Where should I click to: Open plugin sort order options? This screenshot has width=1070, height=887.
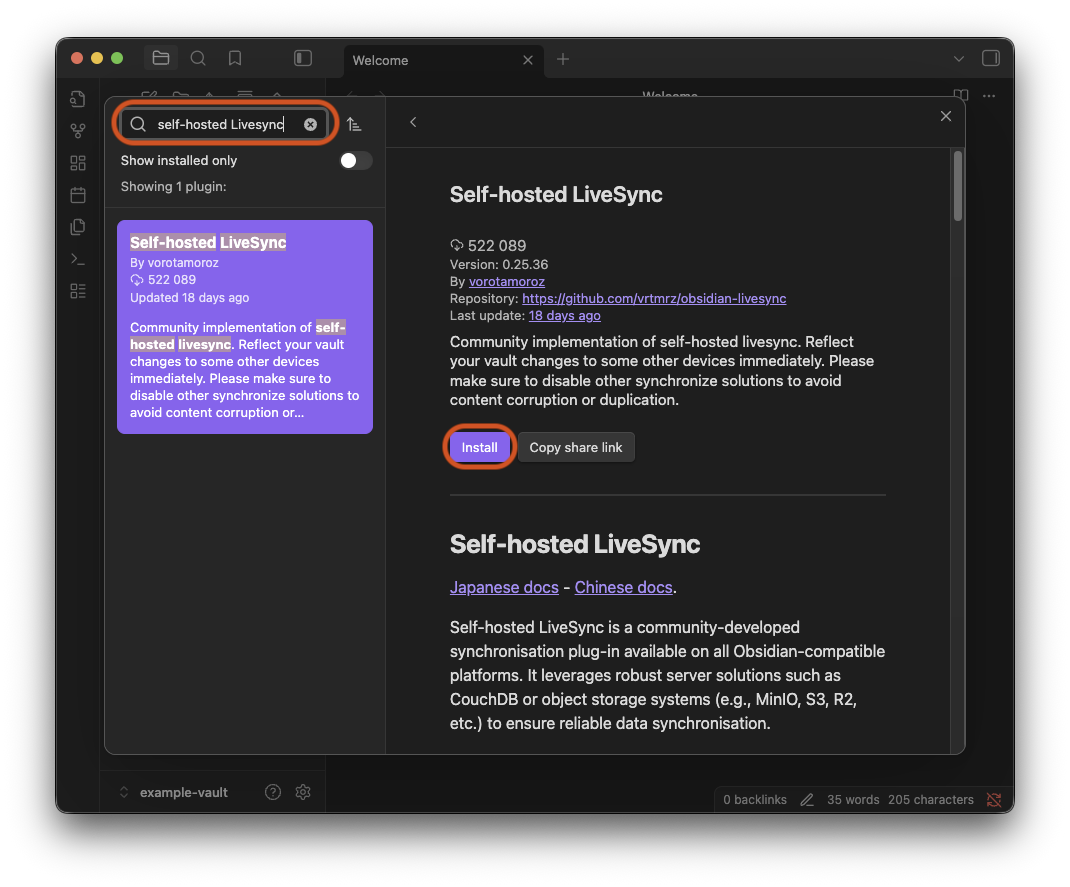[x=353, y=124]
